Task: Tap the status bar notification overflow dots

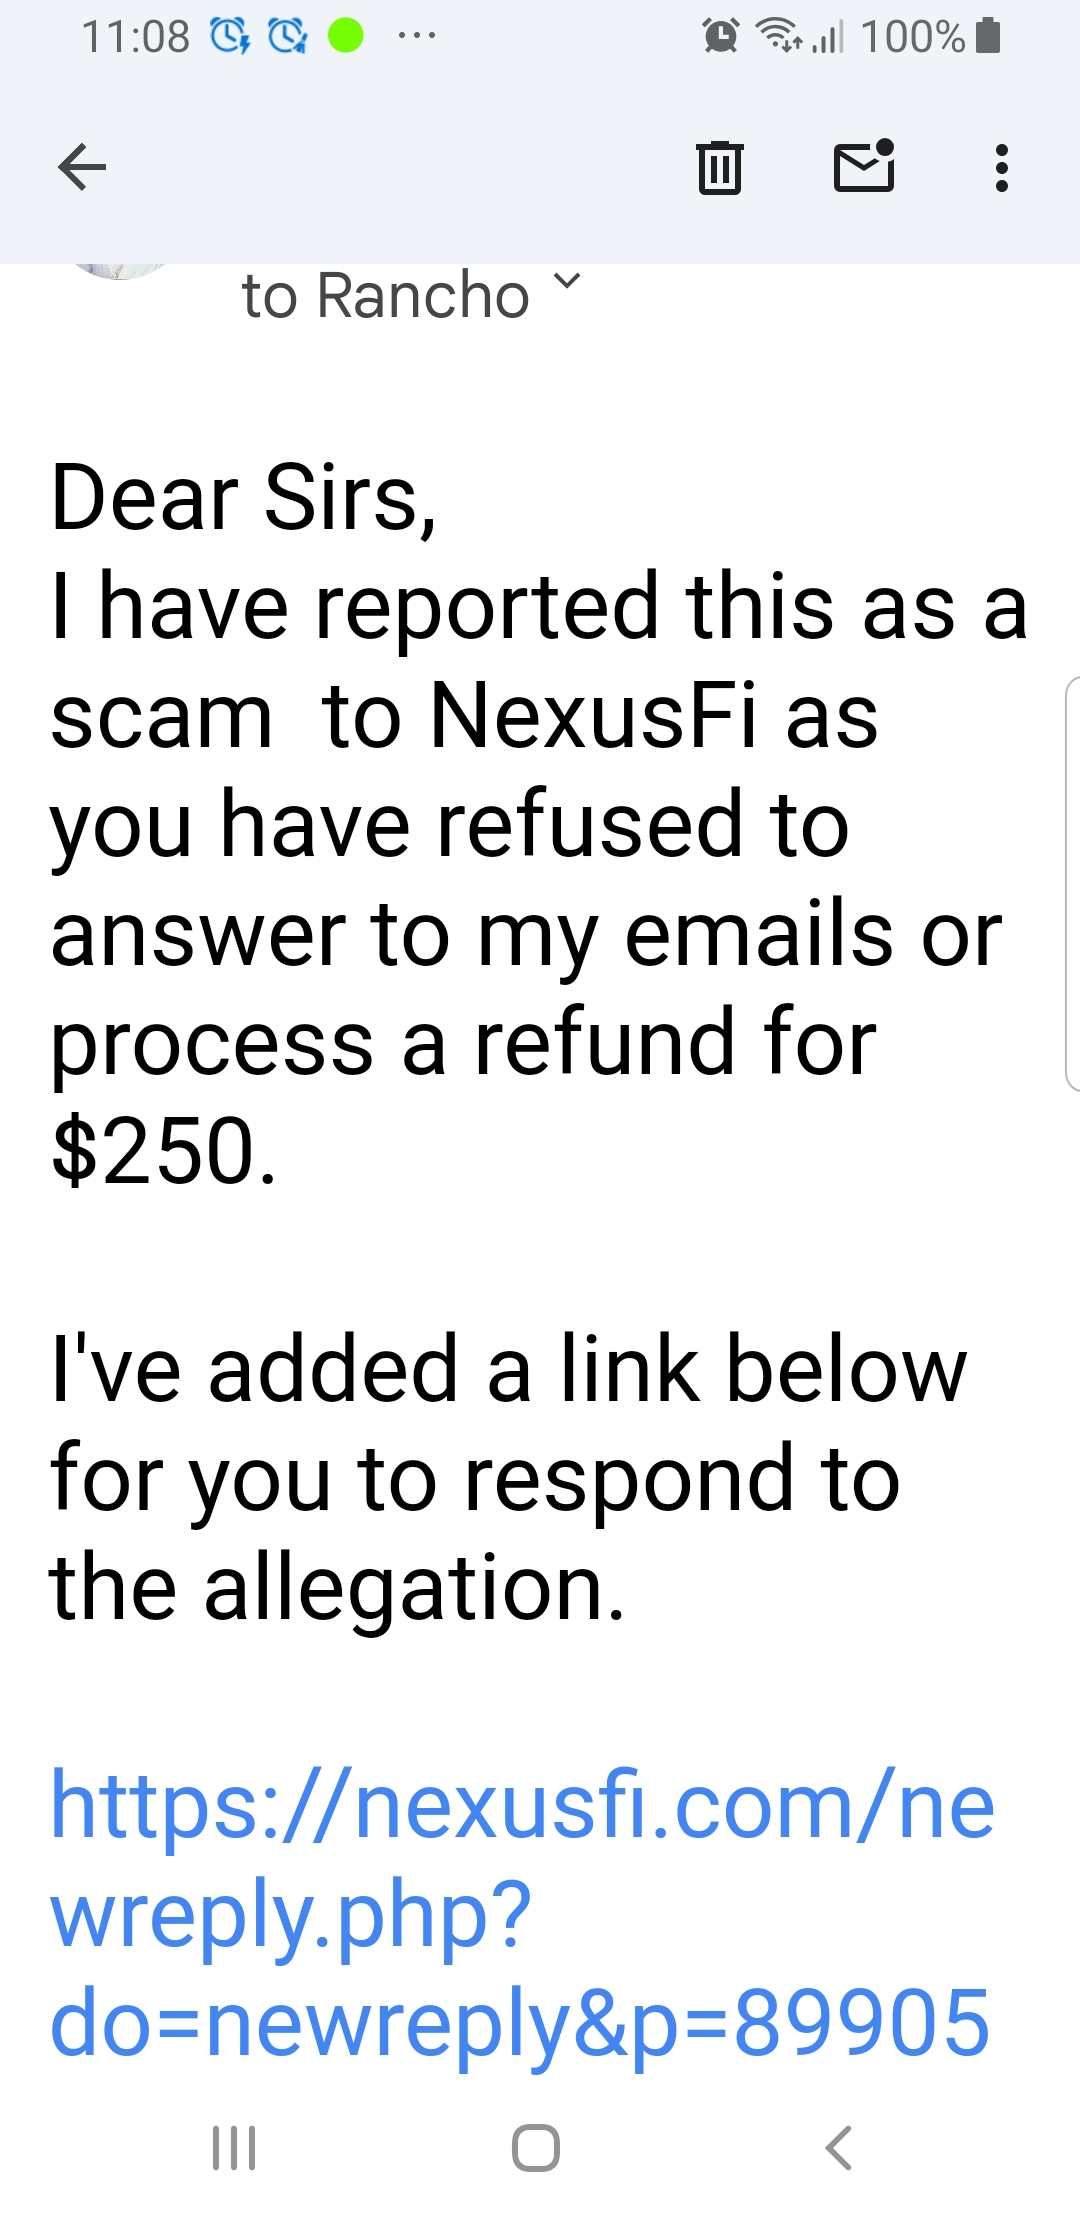Action: (x=416, y=36)
